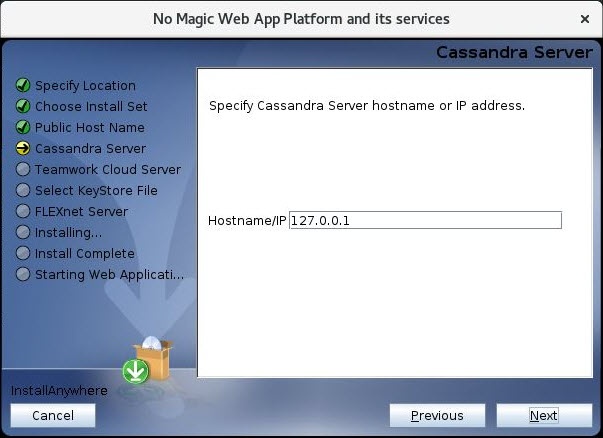This screenshot has width=603, height=438.
Task: Click the gray circle beside Select KeyStore File
Action: tap(23, 190)
